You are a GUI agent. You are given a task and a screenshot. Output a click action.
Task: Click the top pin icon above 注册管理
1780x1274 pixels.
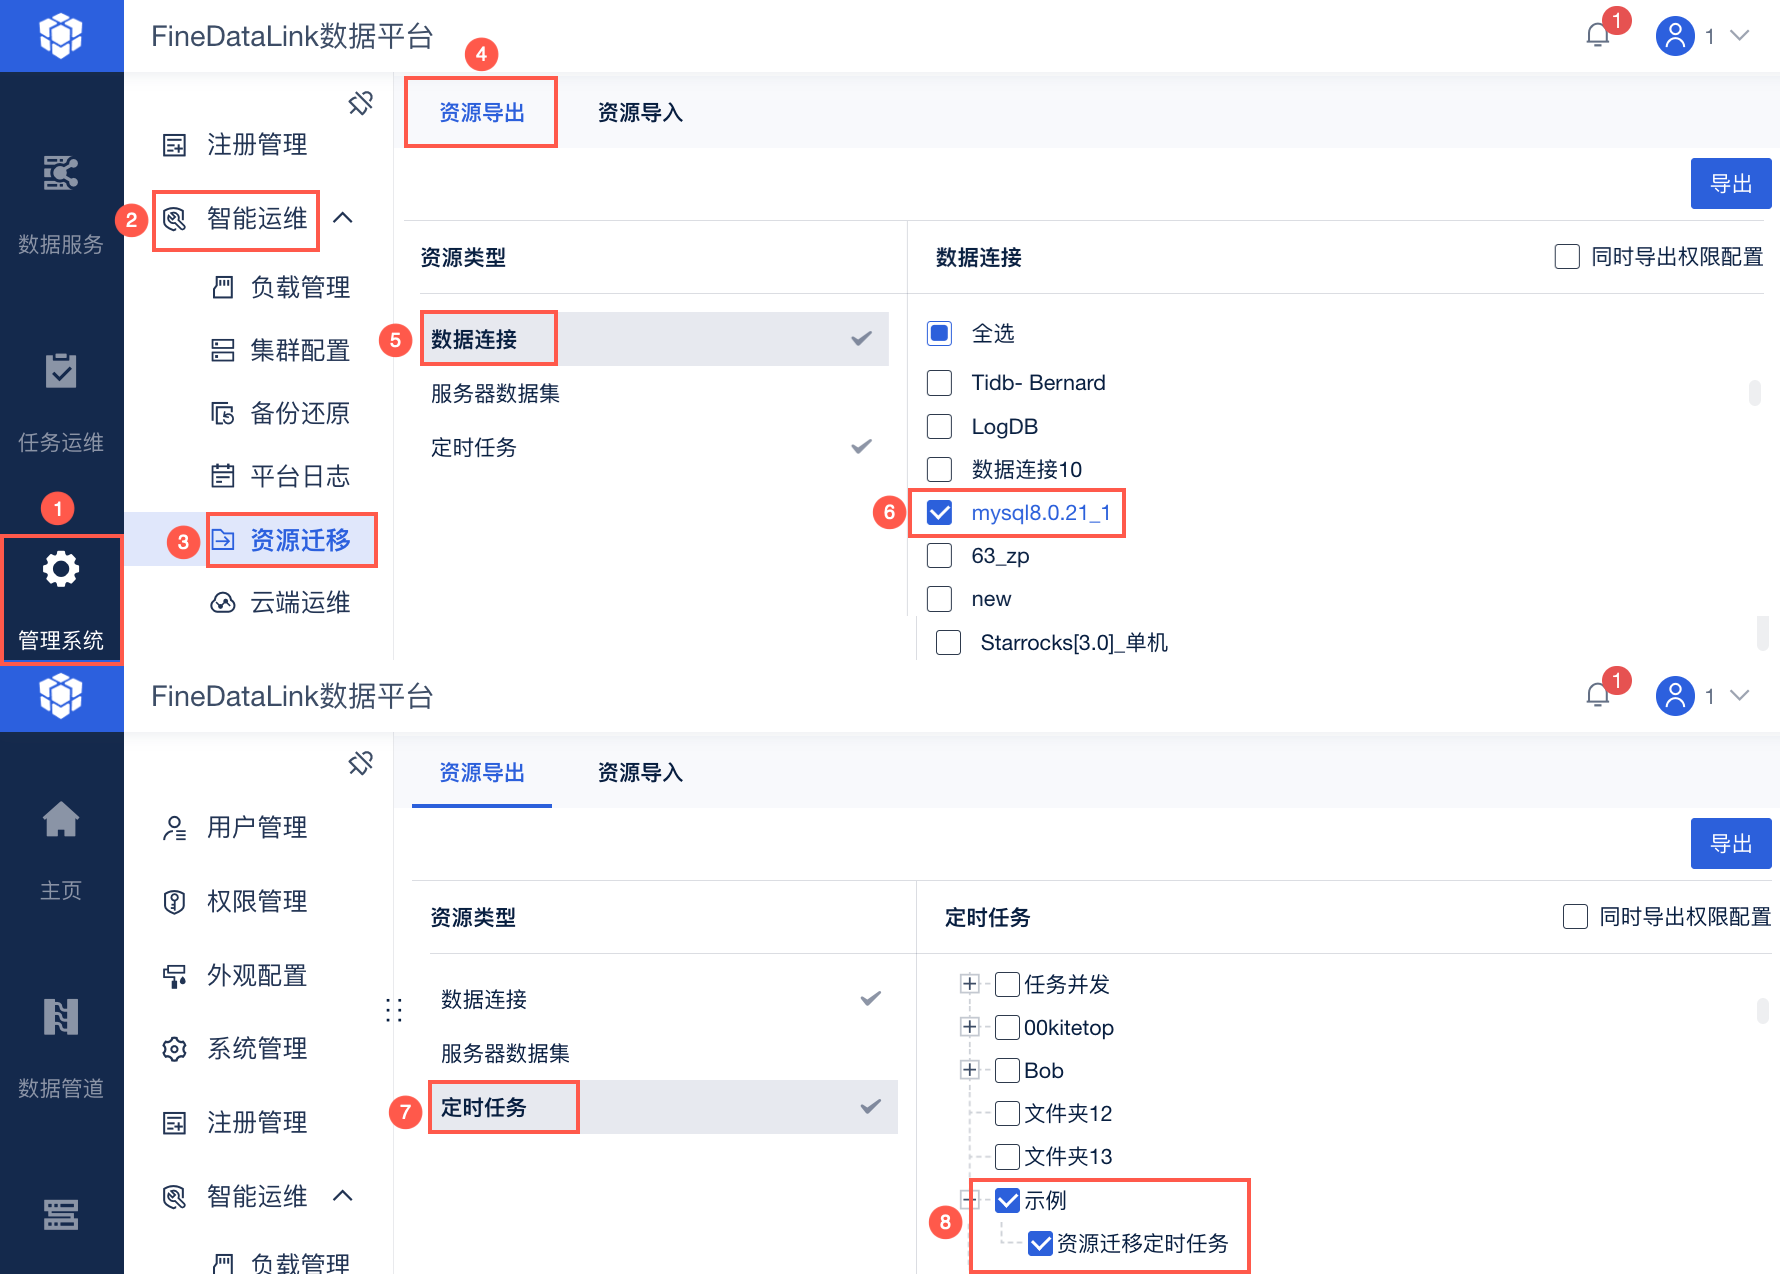coord(360,103)
